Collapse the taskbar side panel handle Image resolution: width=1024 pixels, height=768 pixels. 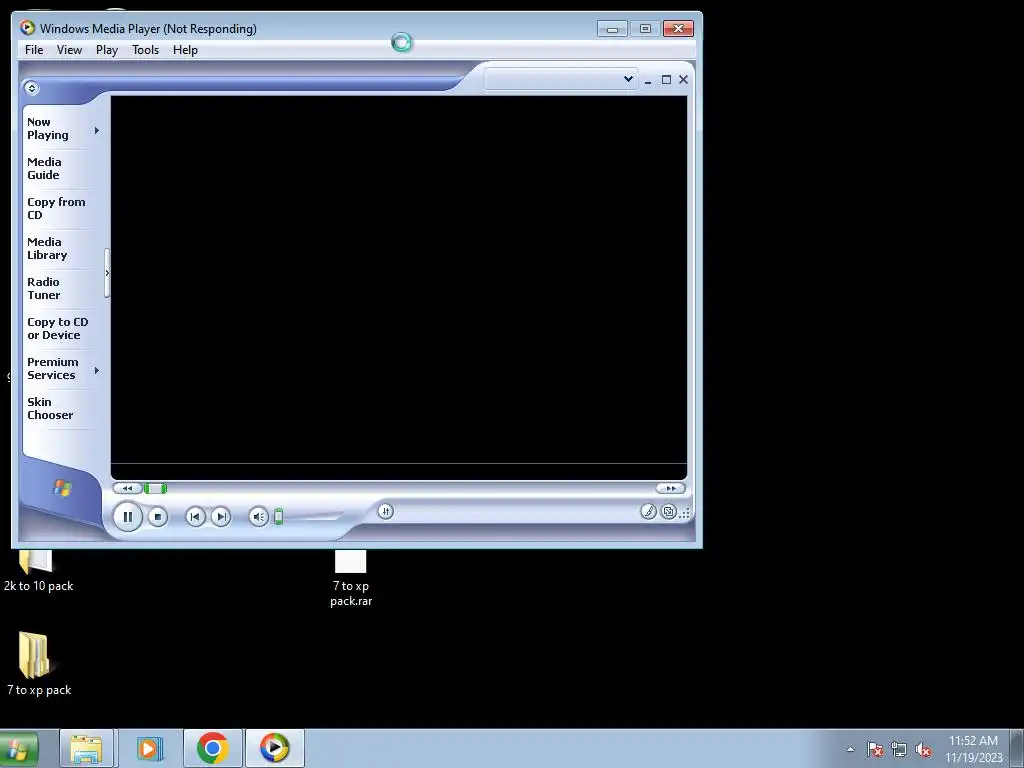pyautogui.click(x=107, y=273)
